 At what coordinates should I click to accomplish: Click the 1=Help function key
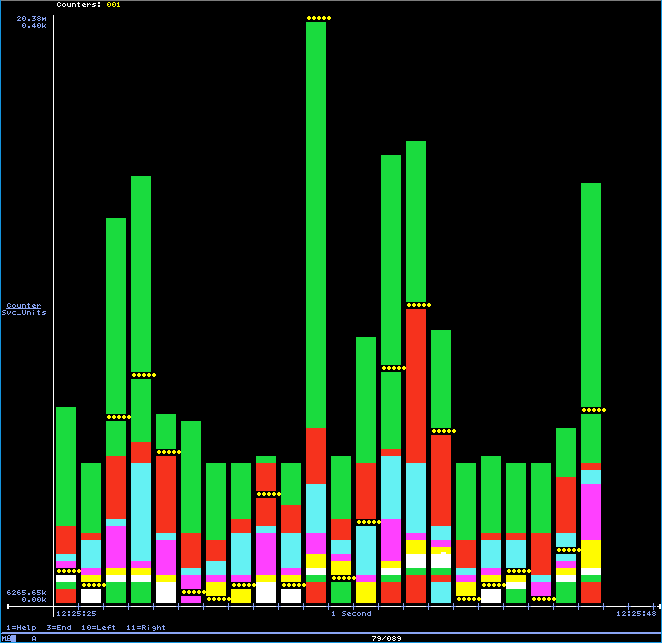pos(18,626)
